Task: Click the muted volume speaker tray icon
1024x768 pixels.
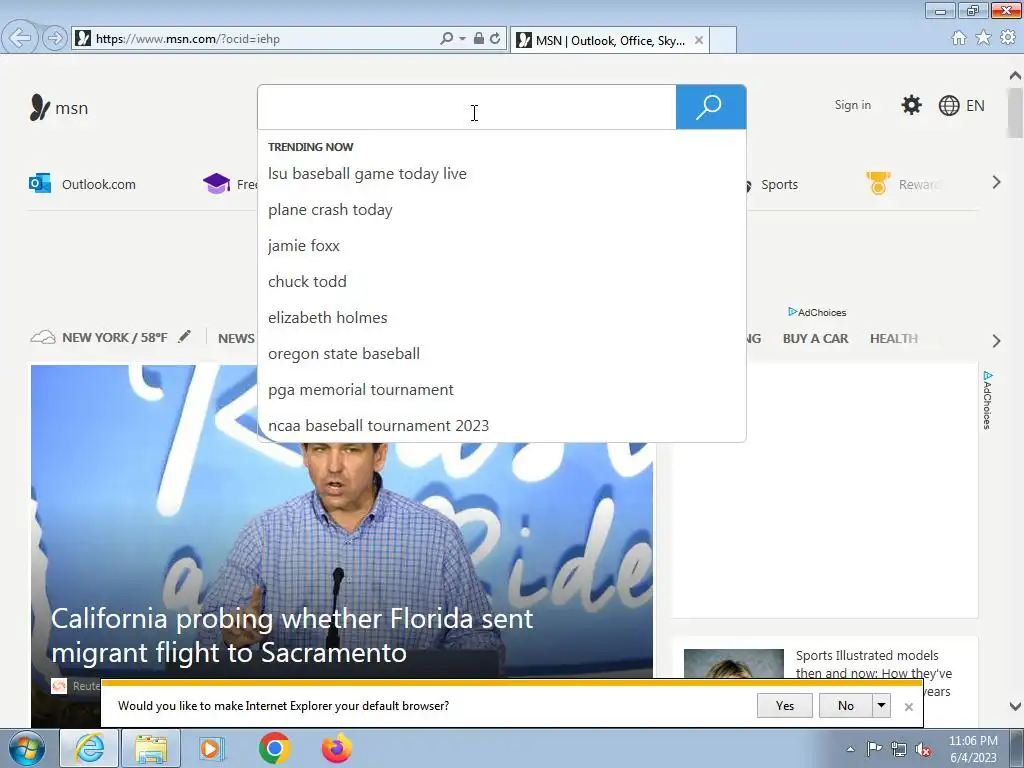Action: [923, 750]
